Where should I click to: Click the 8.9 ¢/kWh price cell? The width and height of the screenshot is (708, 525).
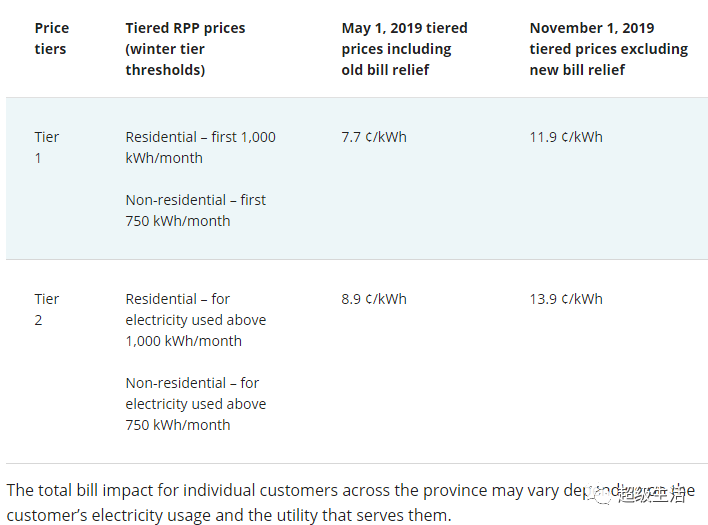(374, 299)
